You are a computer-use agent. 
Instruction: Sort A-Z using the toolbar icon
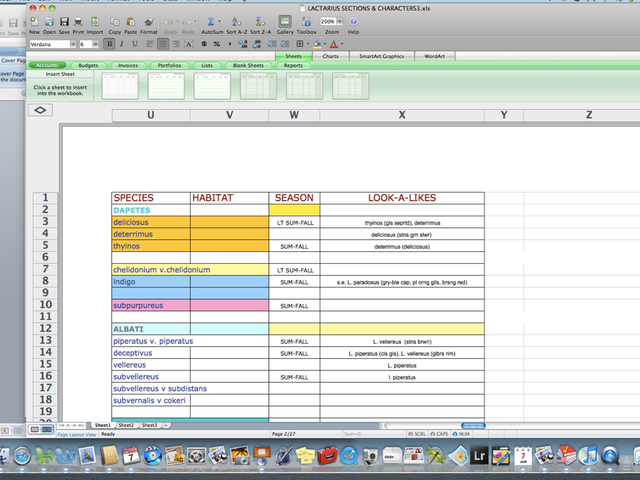click(x=237, y=22)
